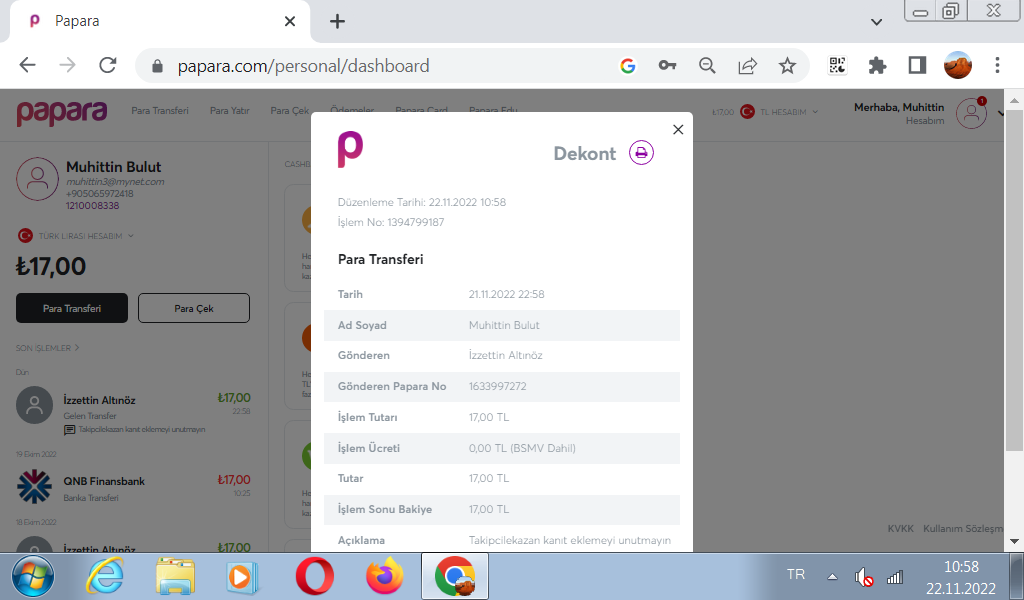Image resolution: width=1024 pixels, height=600 pixels.
Task: Click the share page icon in address bar
Action: pyautogui.click(x=747, y=66)
